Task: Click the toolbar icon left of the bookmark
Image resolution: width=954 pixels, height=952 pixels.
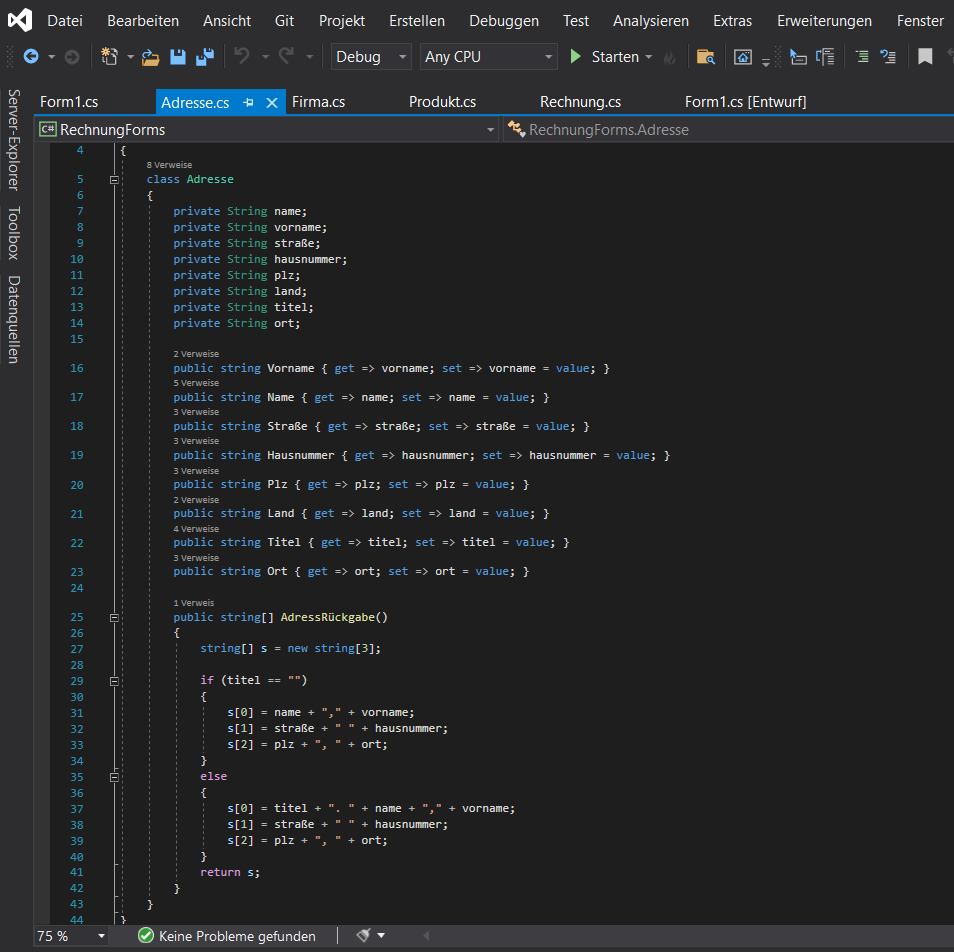Action: [x=888, y=57]
